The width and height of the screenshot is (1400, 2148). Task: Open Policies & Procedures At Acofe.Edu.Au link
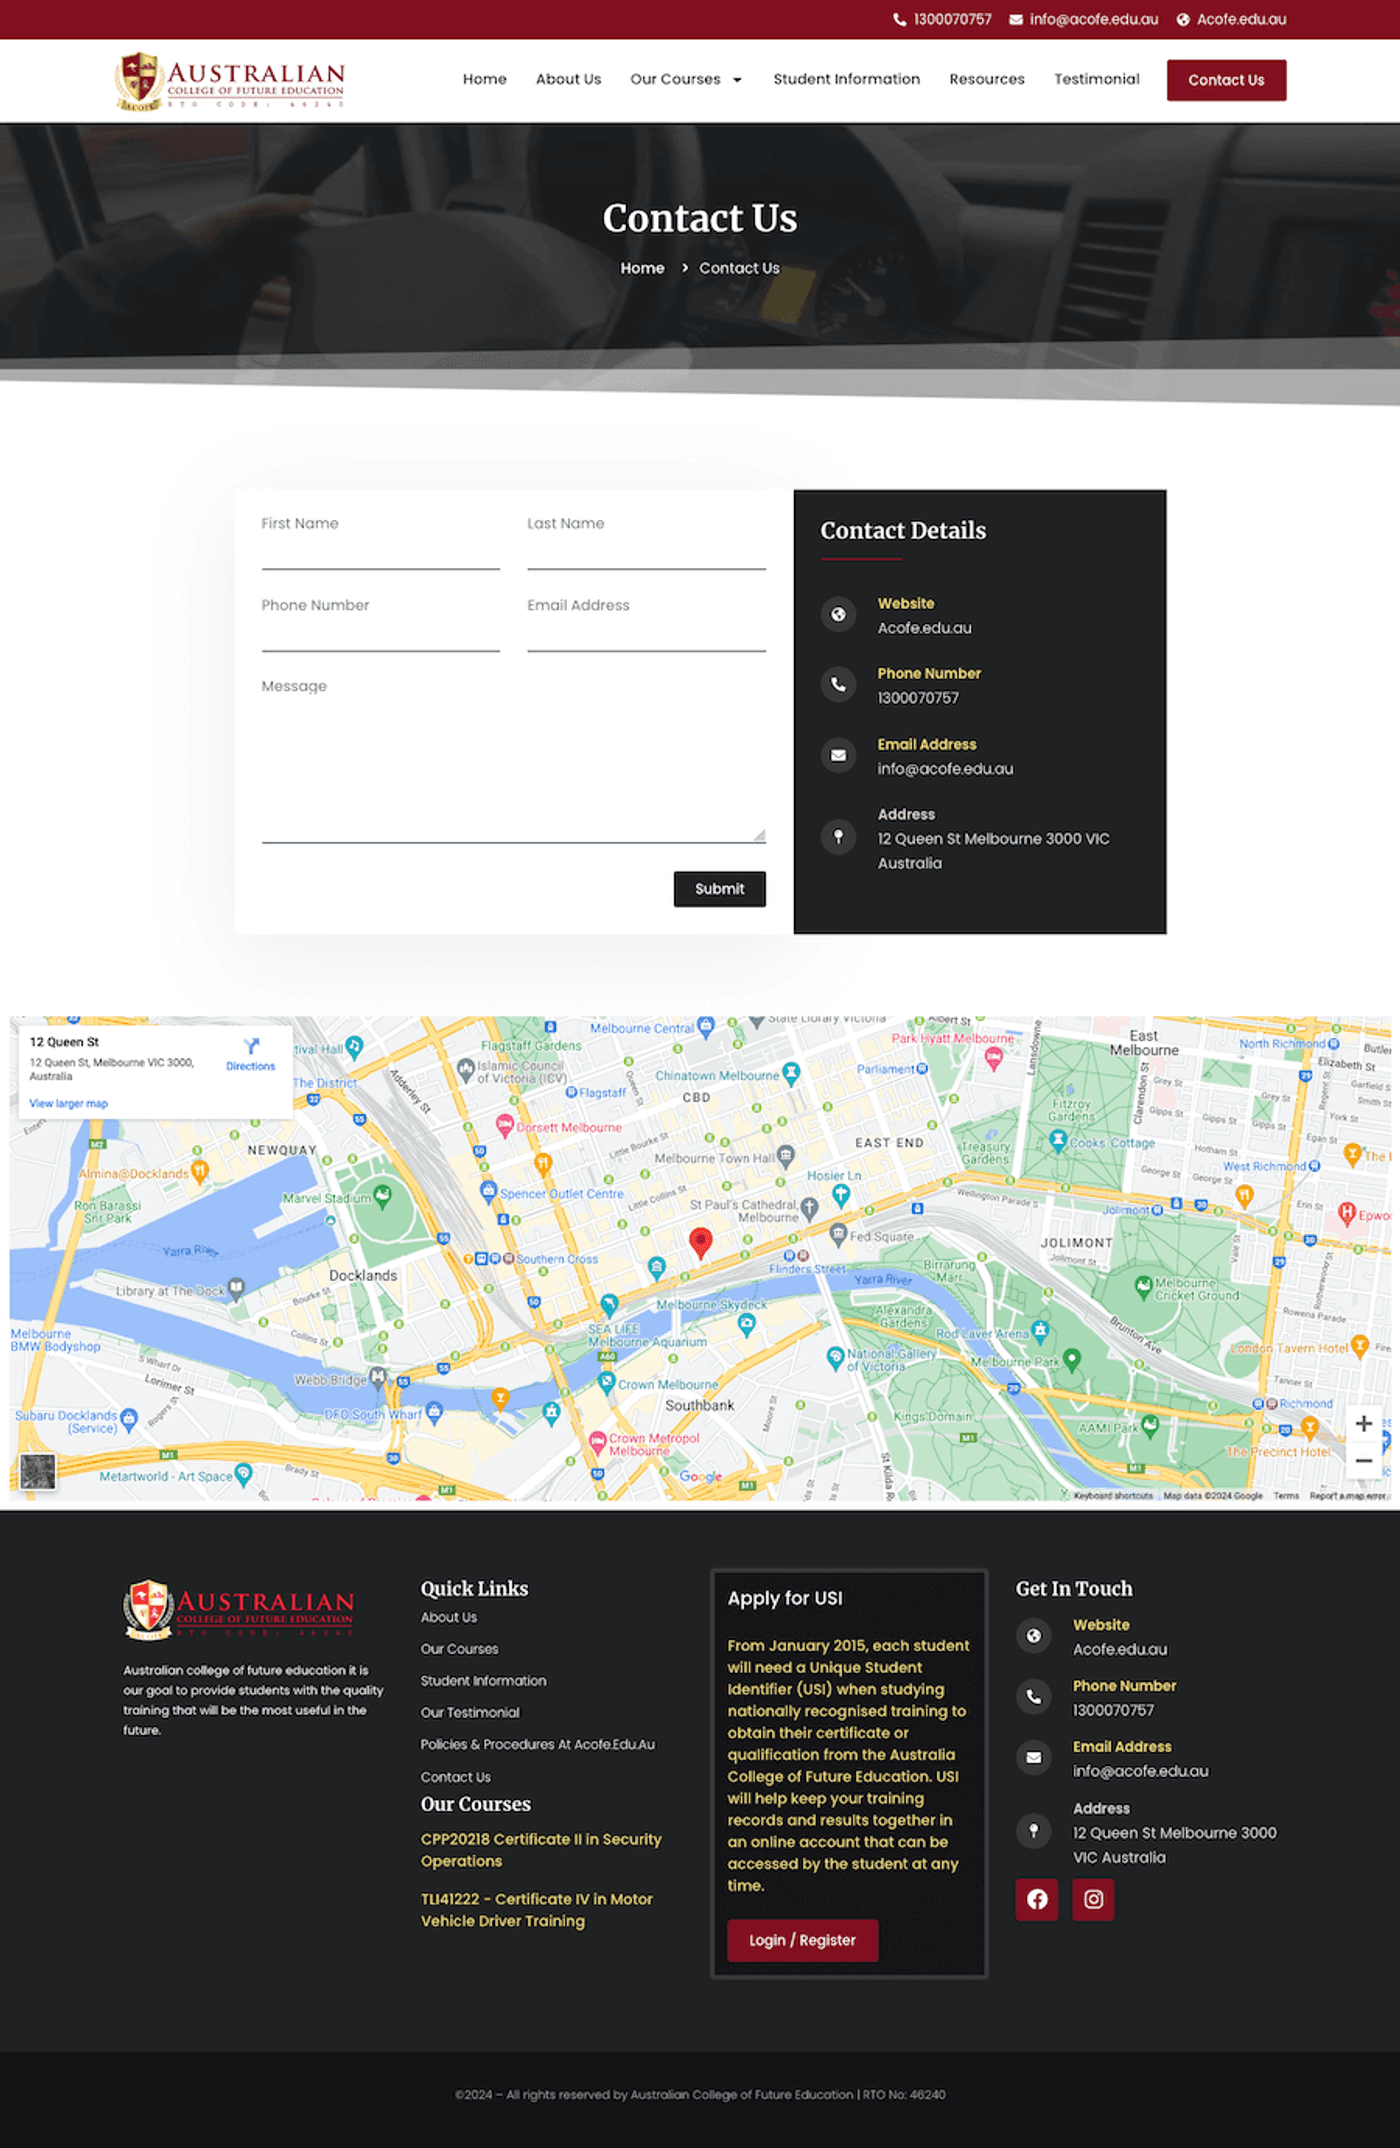537,1745
